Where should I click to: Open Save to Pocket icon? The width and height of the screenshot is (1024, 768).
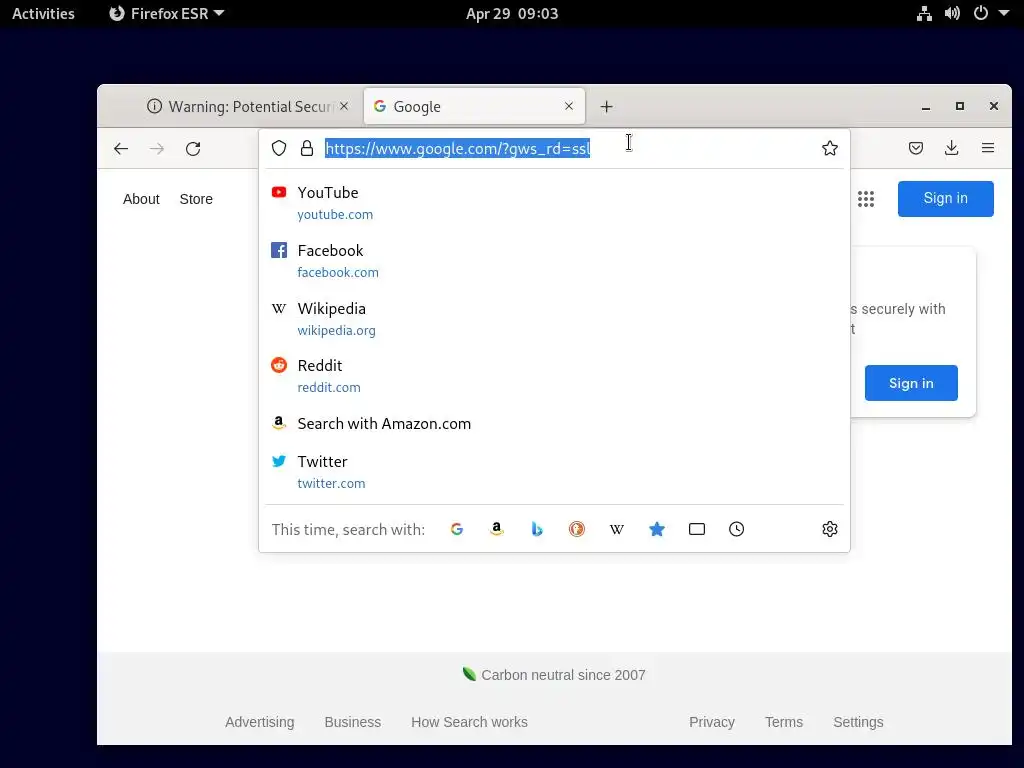916,148
